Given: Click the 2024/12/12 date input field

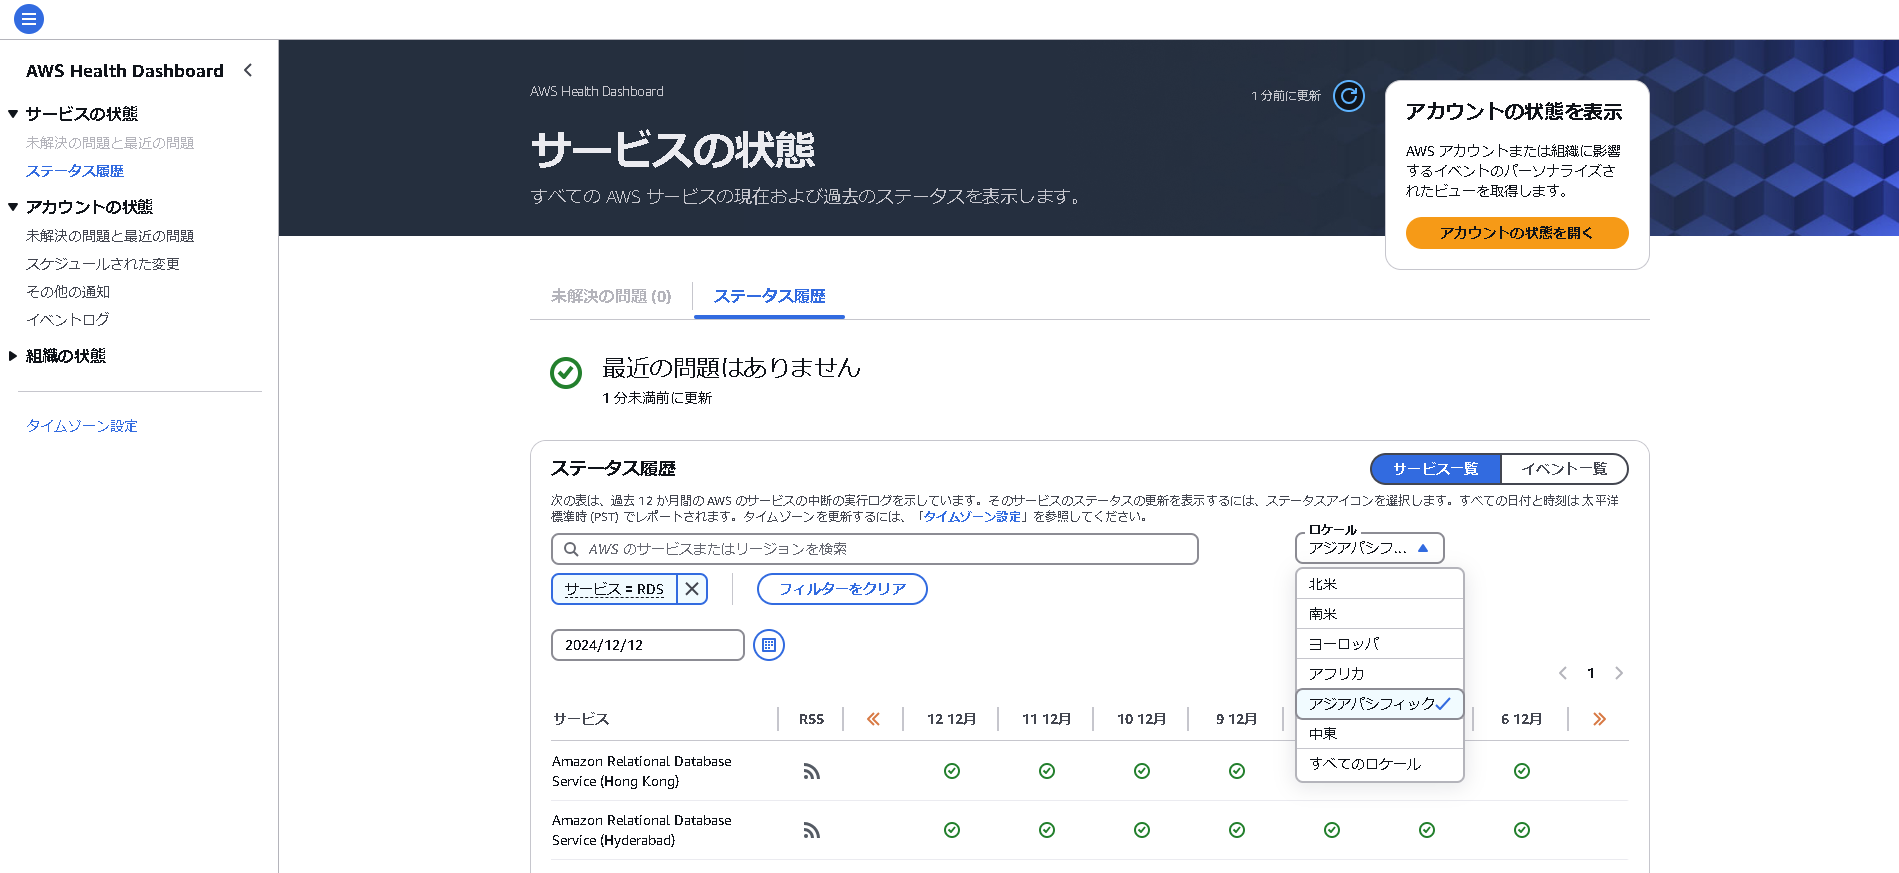Looking at the screenshot, I should (648, 645).
